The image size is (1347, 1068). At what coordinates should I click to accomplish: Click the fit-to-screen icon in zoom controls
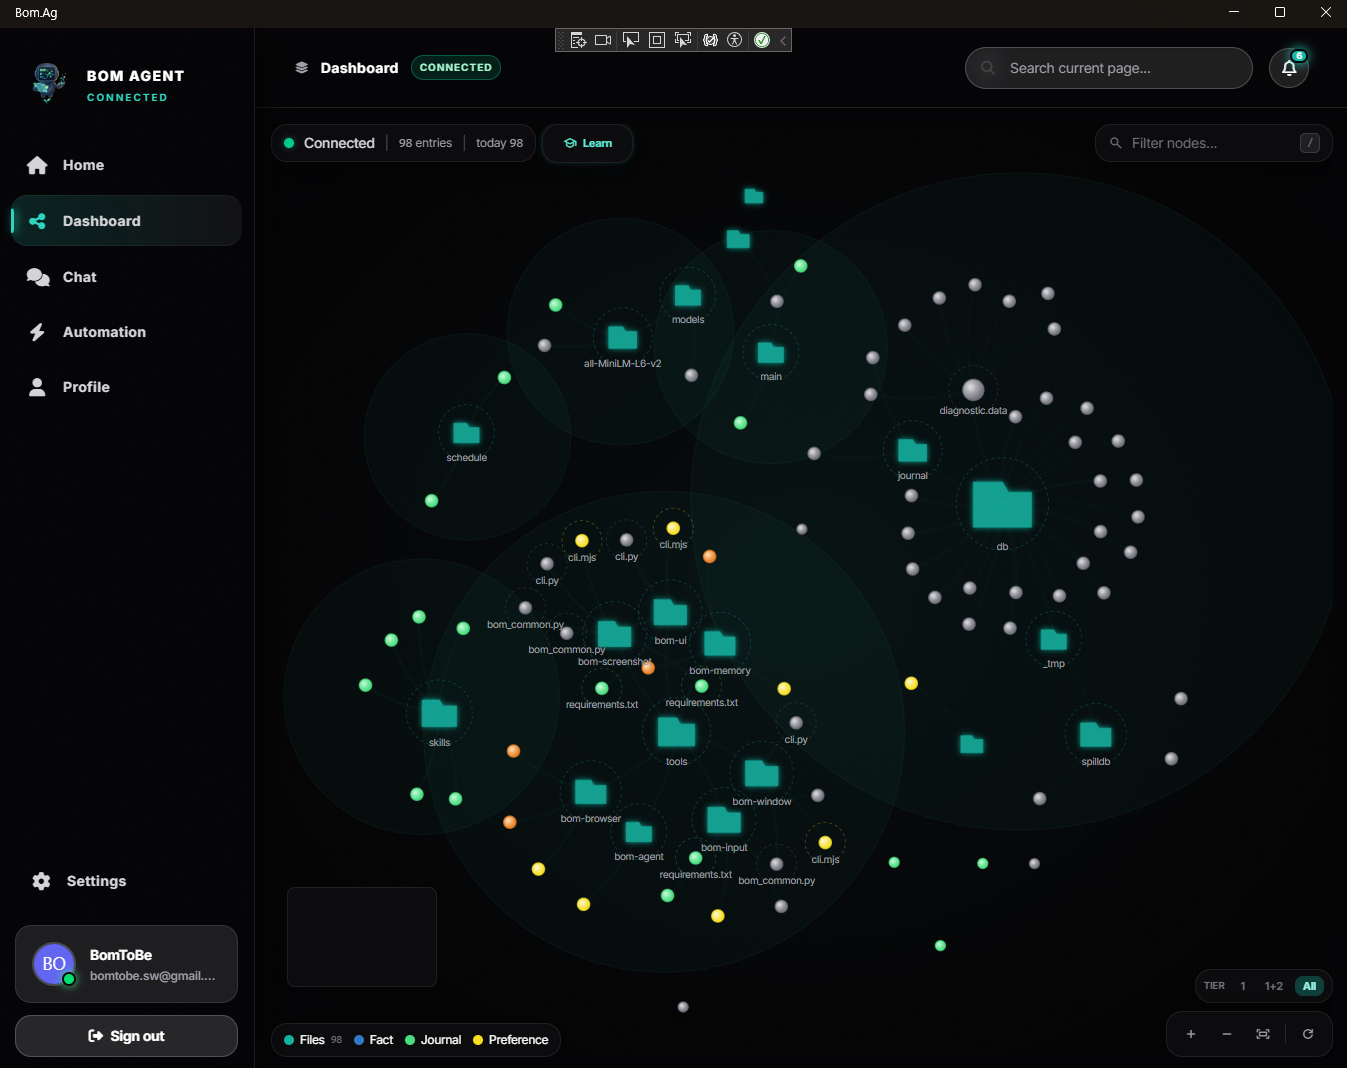1262,1034
